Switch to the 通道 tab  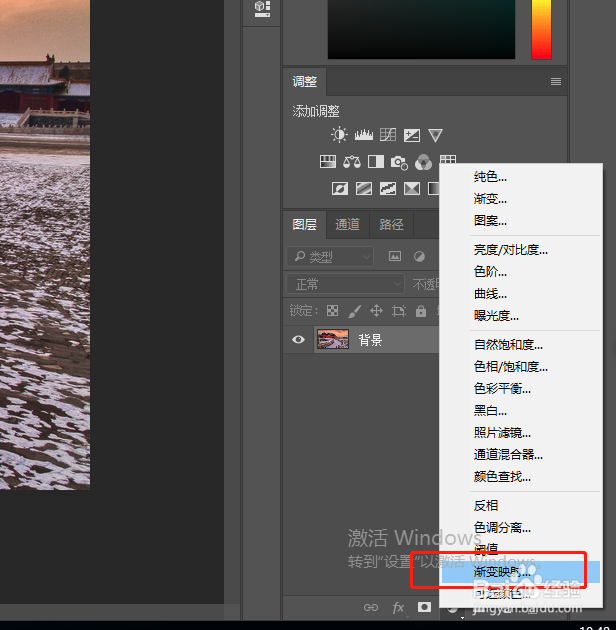coord(348,224)
